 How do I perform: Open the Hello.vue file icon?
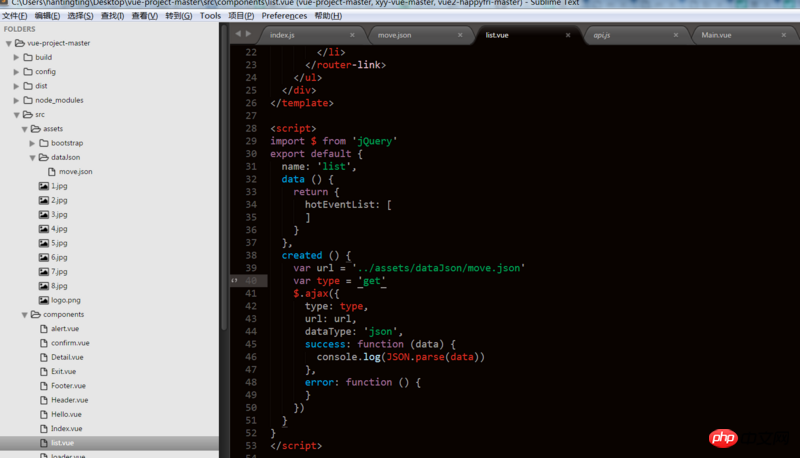[44, 414]
